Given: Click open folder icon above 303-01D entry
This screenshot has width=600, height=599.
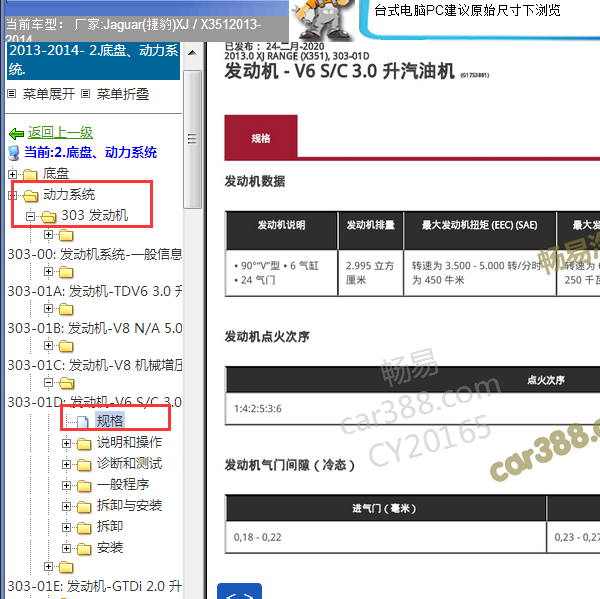Looking at the screenshot, I should pyautogui.click(x=67, y=383).
